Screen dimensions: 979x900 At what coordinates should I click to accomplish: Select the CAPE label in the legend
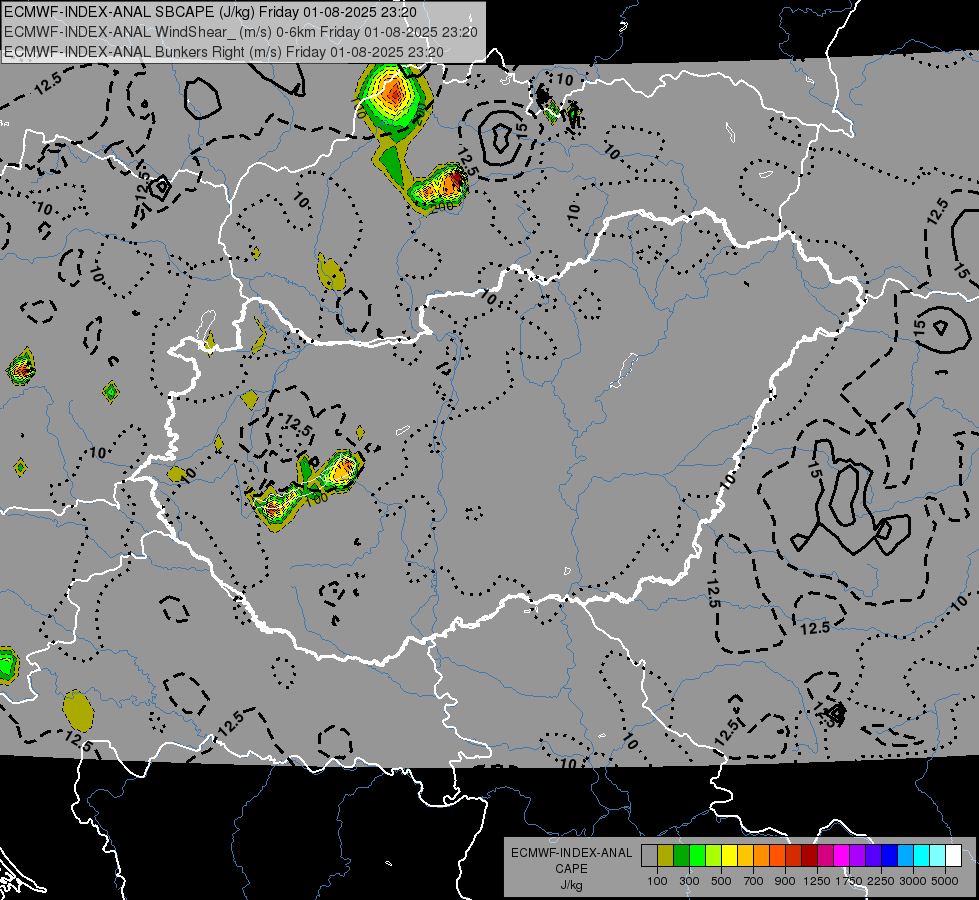(571, 869)
